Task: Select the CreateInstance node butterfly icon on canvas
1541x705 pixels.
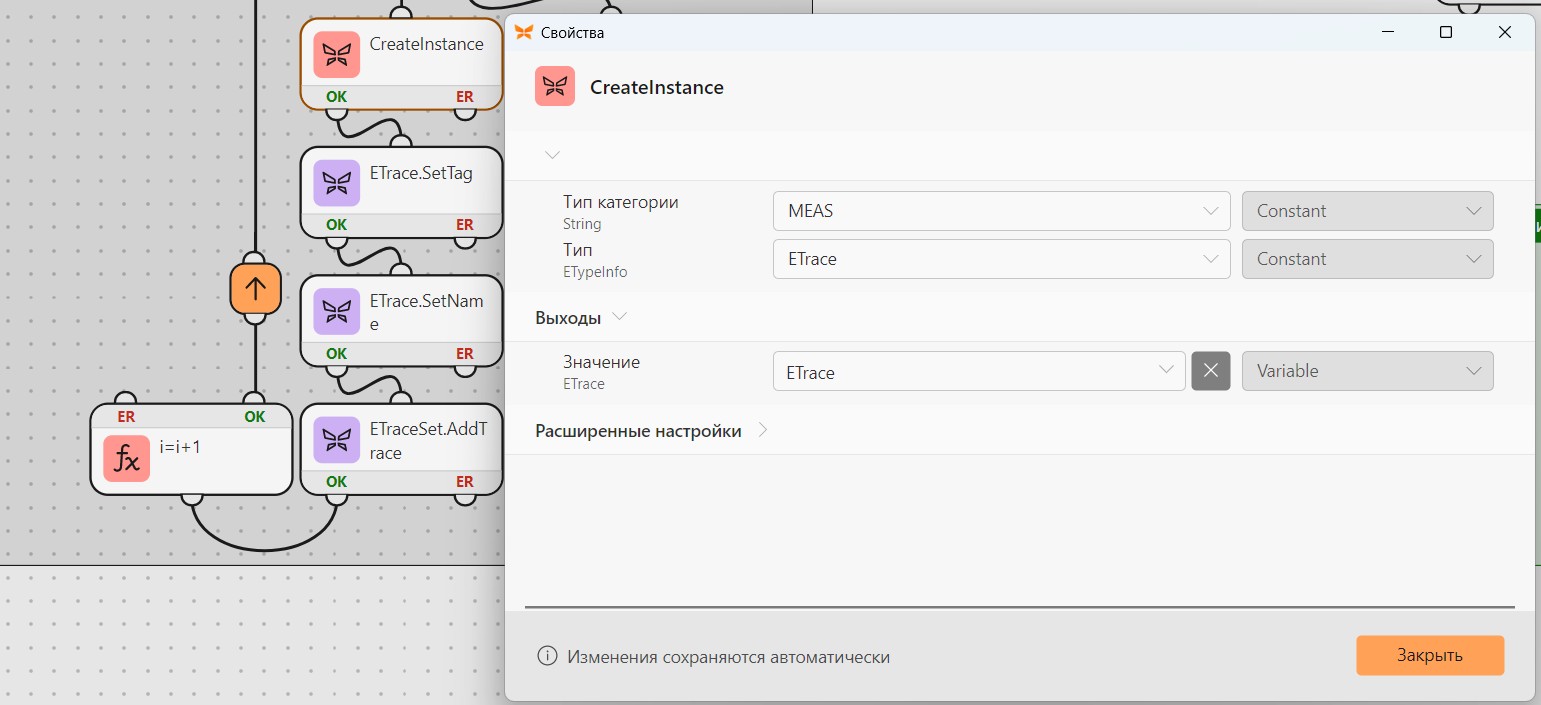Action: pos(337,54)
